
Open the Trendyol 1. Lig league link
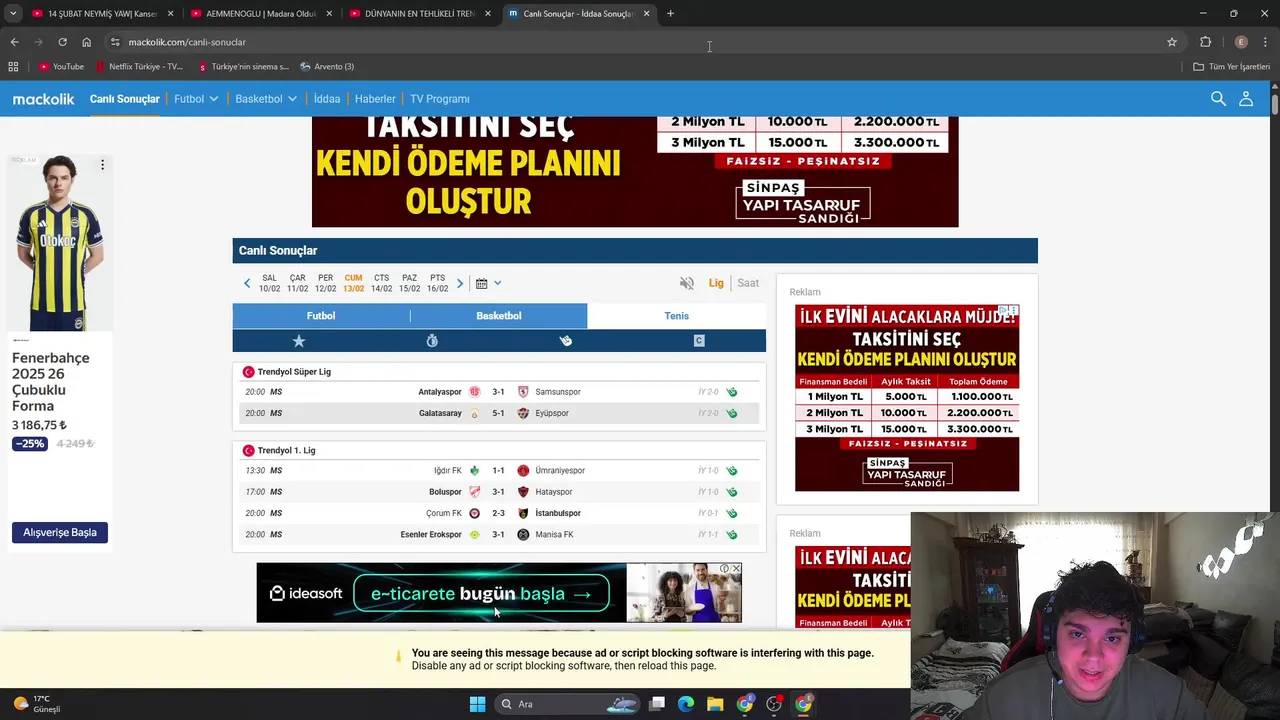click(286, 451)
